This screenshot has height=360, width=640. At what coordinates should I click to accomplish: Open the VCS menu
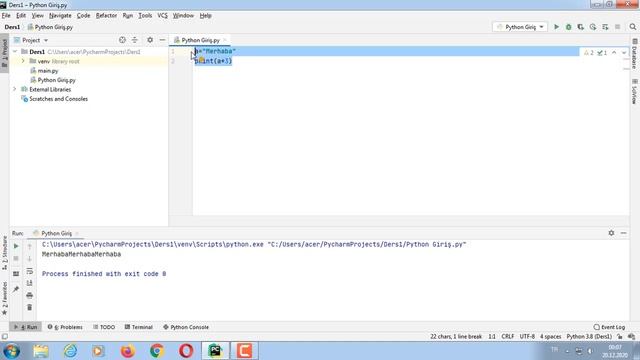[162, 16]
